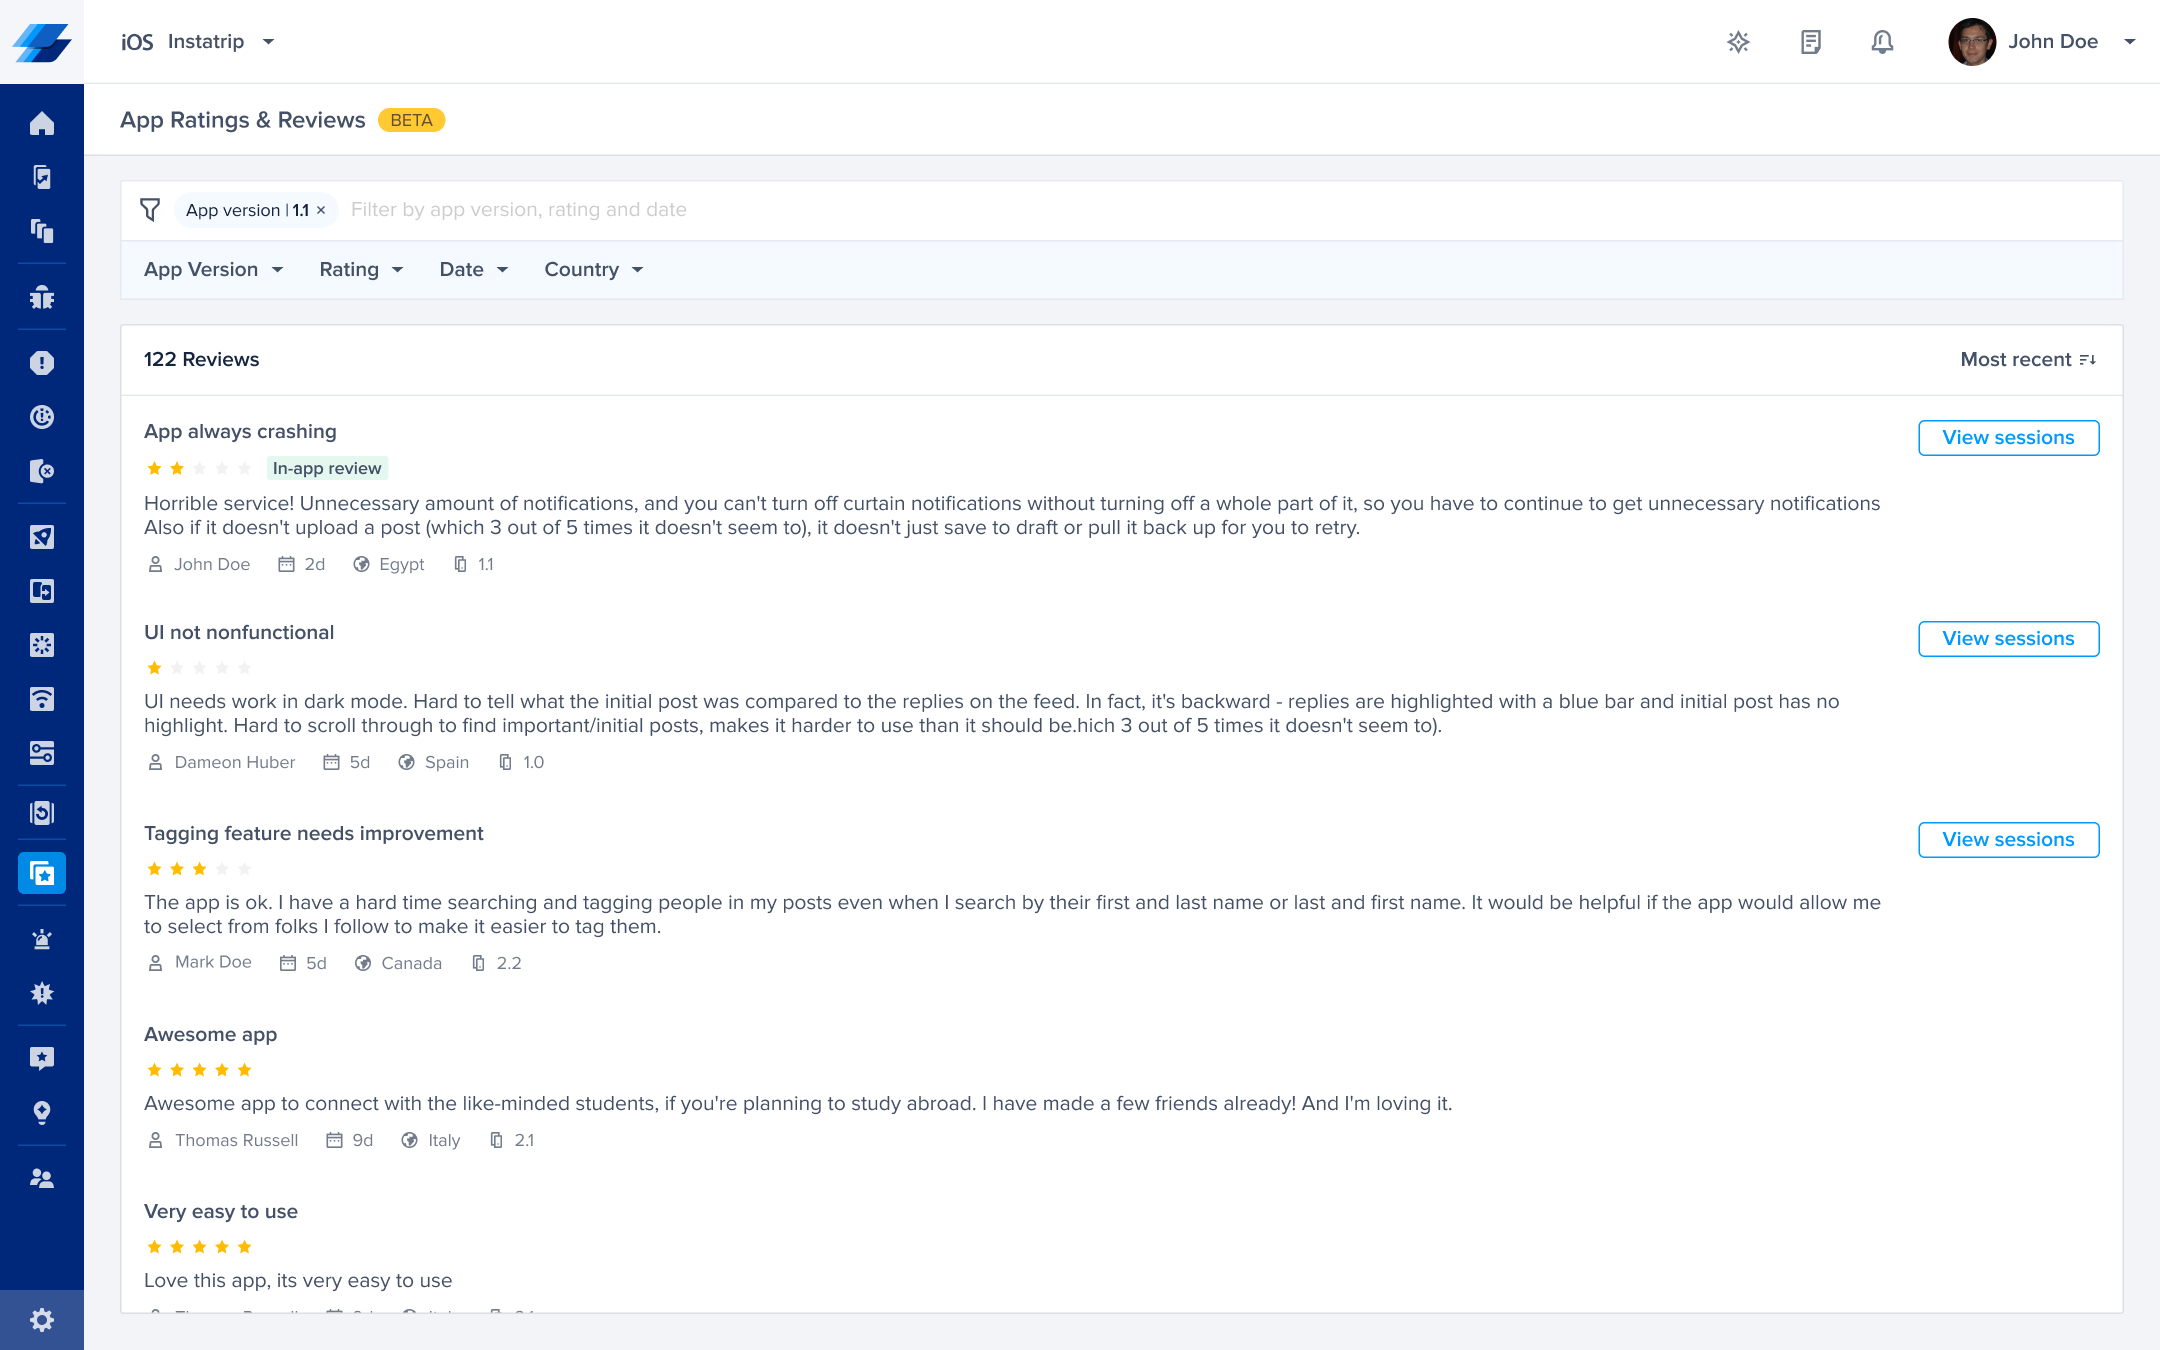Open the Date filter dropdown

474,270
